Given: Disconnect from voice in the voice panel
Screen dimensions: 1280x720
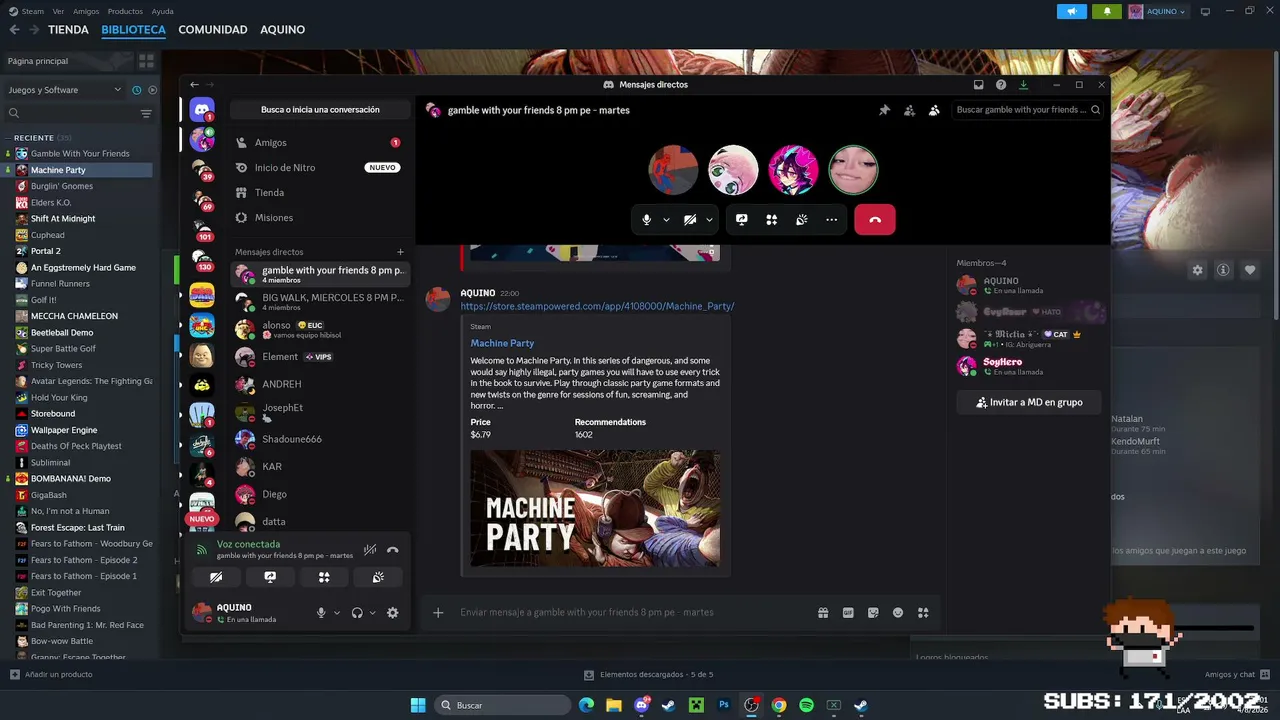Looking at the screenshot, I should point(393,550).
